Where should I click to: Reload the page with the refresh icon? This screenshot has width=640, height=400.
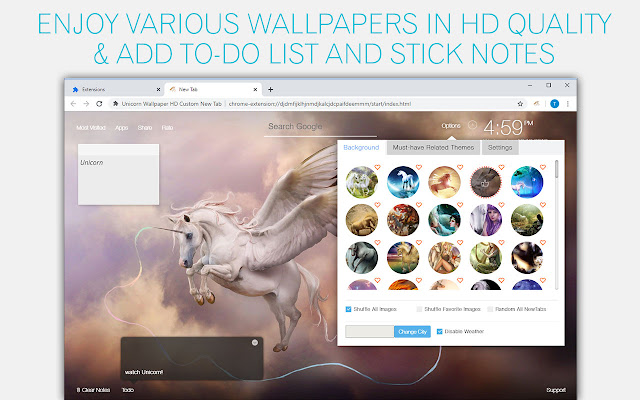[x=99, y=104]
